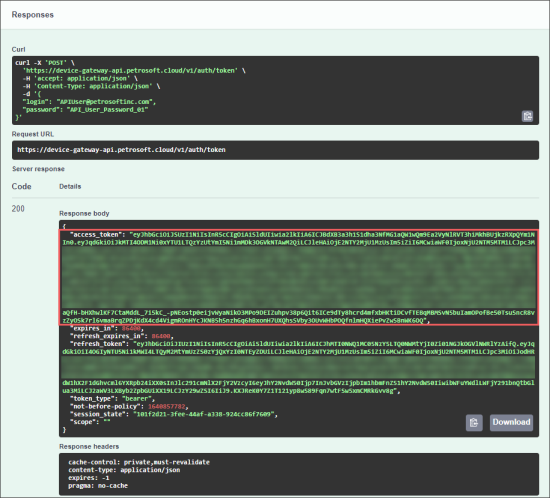The width and height of the screenshot is (550, 498).
Task: Click the 'Server response' label
Action: pos(38,169)
